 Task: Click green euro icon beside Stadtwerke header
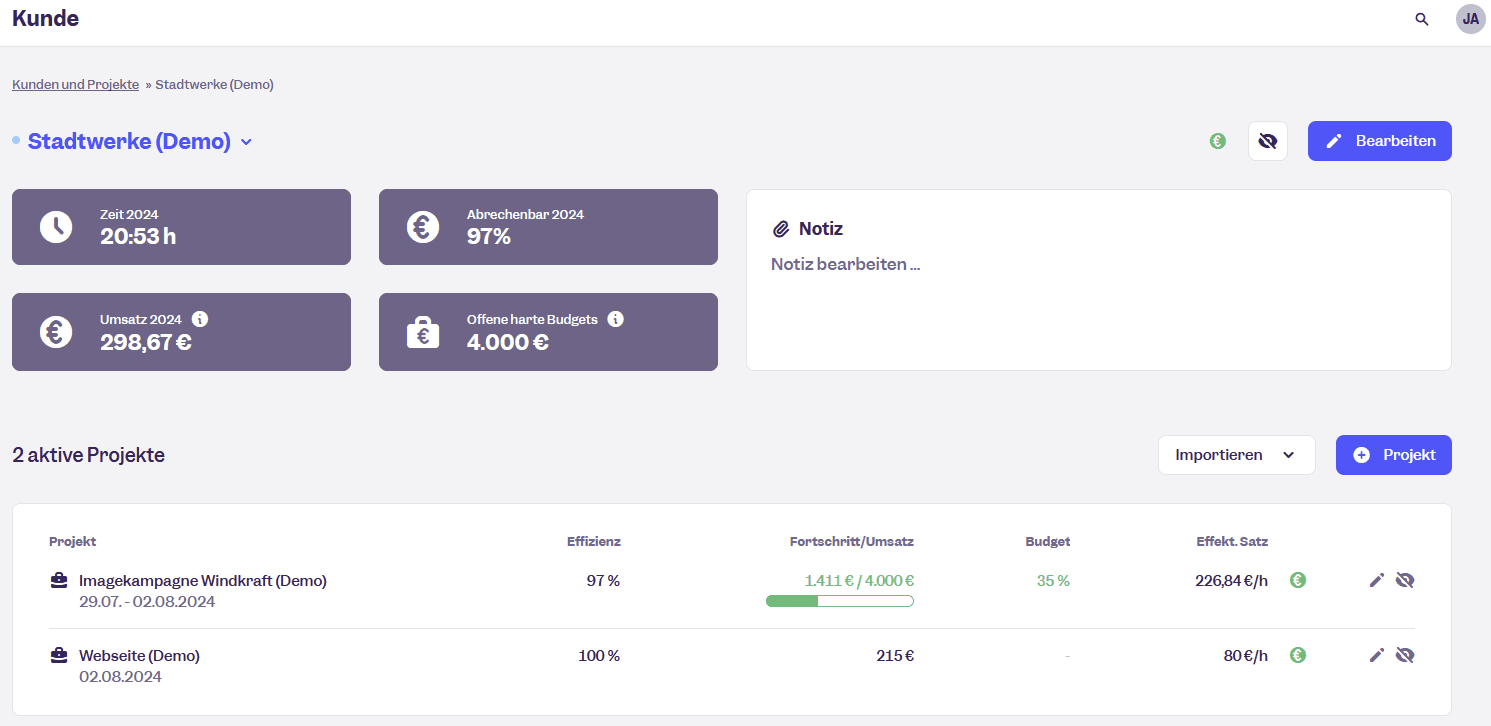click(1217, 141)
